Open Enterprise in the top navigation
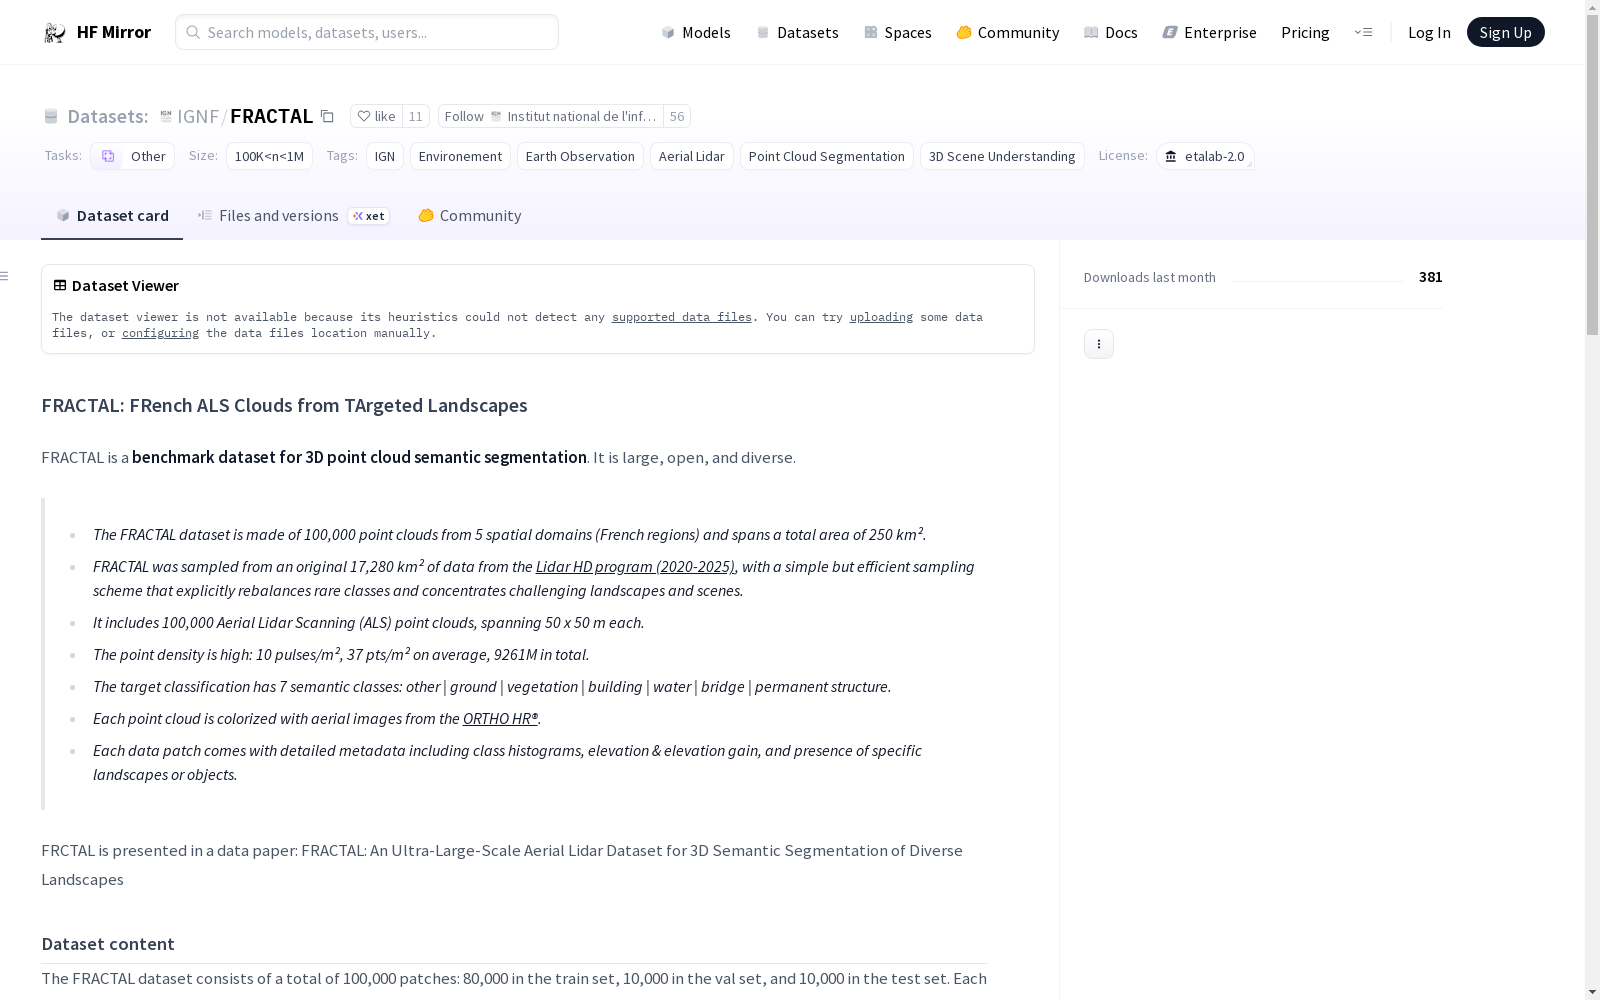This screenshot has width=1600, height=1000. coord(1210,32)
